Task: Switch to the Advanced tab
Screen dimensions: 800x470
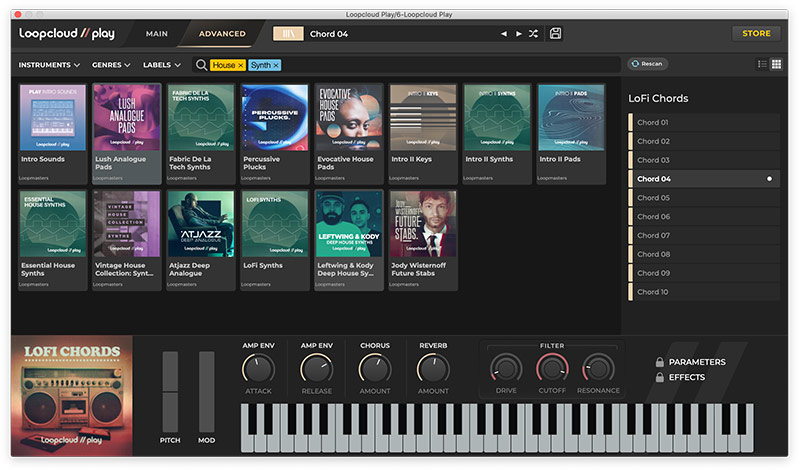Action: pyautogui.click(x=222, y=34)
